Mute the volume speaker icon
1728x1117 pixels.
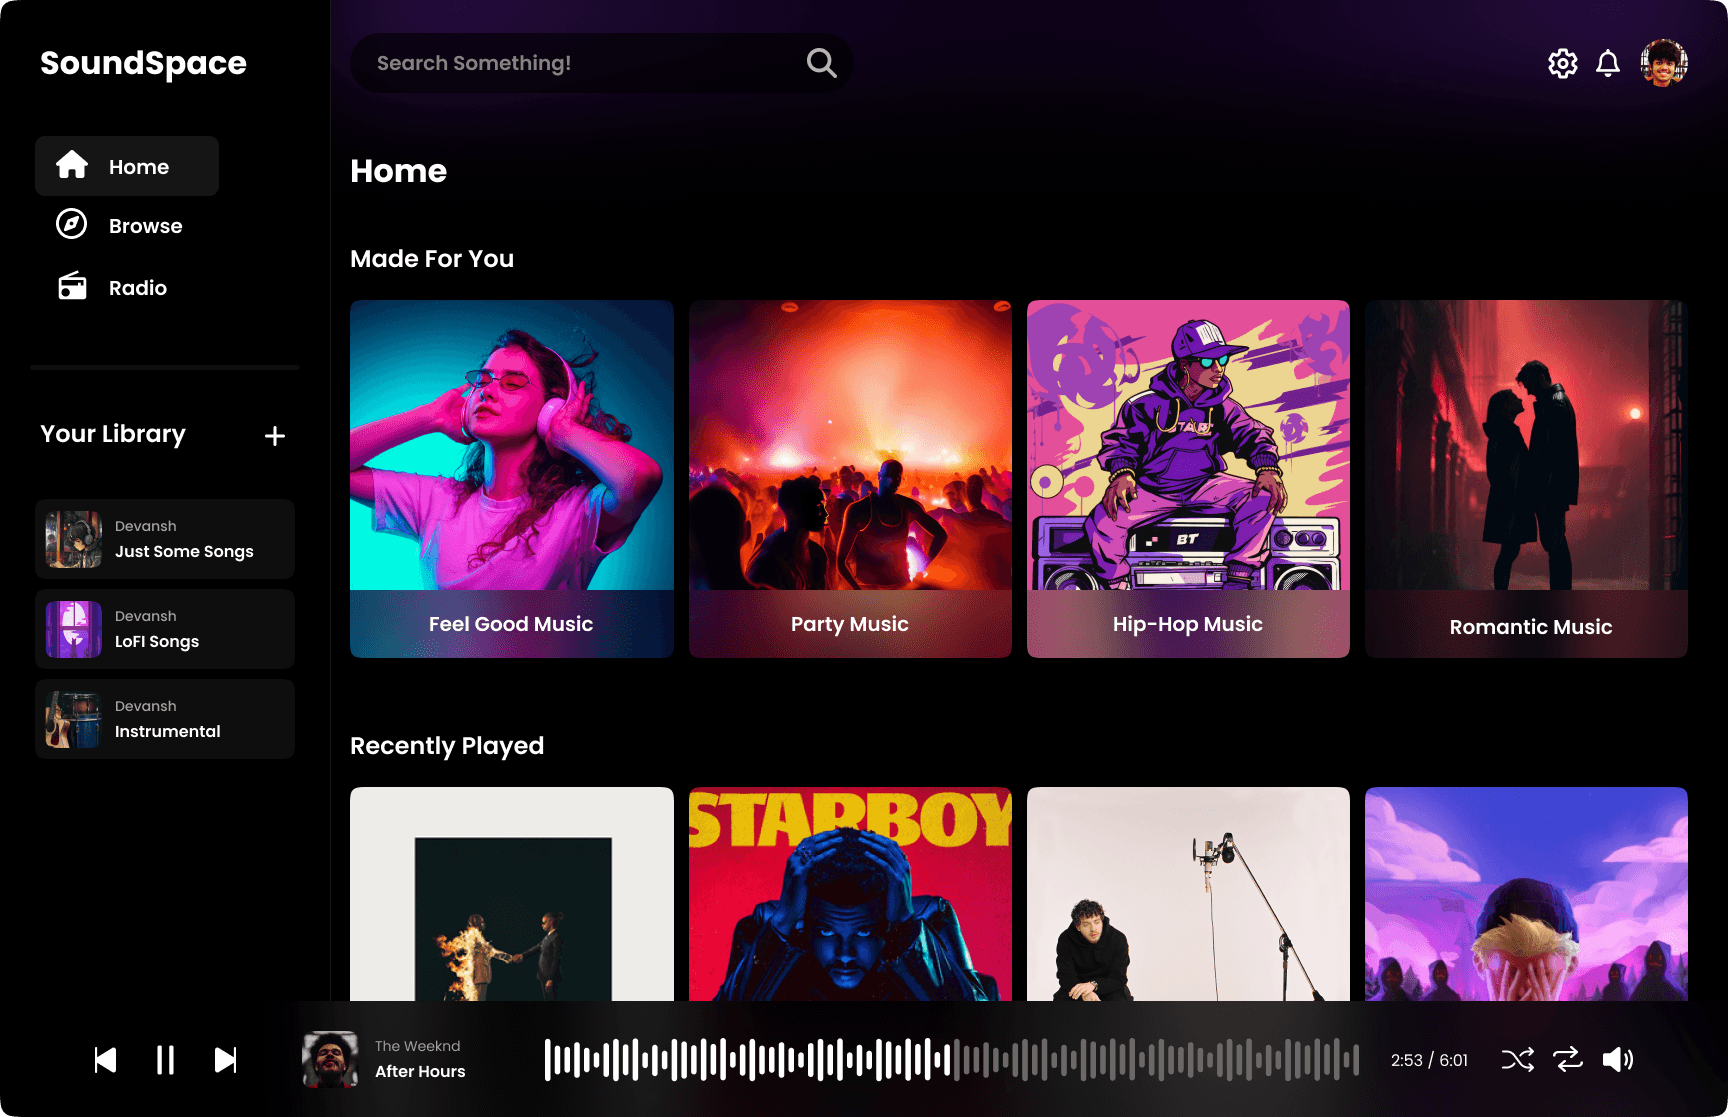coord(1618,1060)
